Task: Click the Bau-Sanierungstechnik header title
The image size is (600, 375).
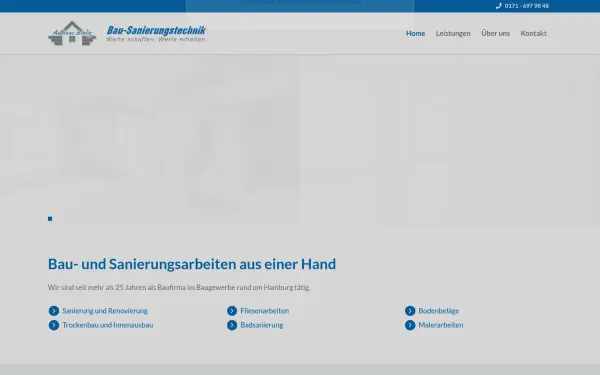Action: (x=156, y=30)
